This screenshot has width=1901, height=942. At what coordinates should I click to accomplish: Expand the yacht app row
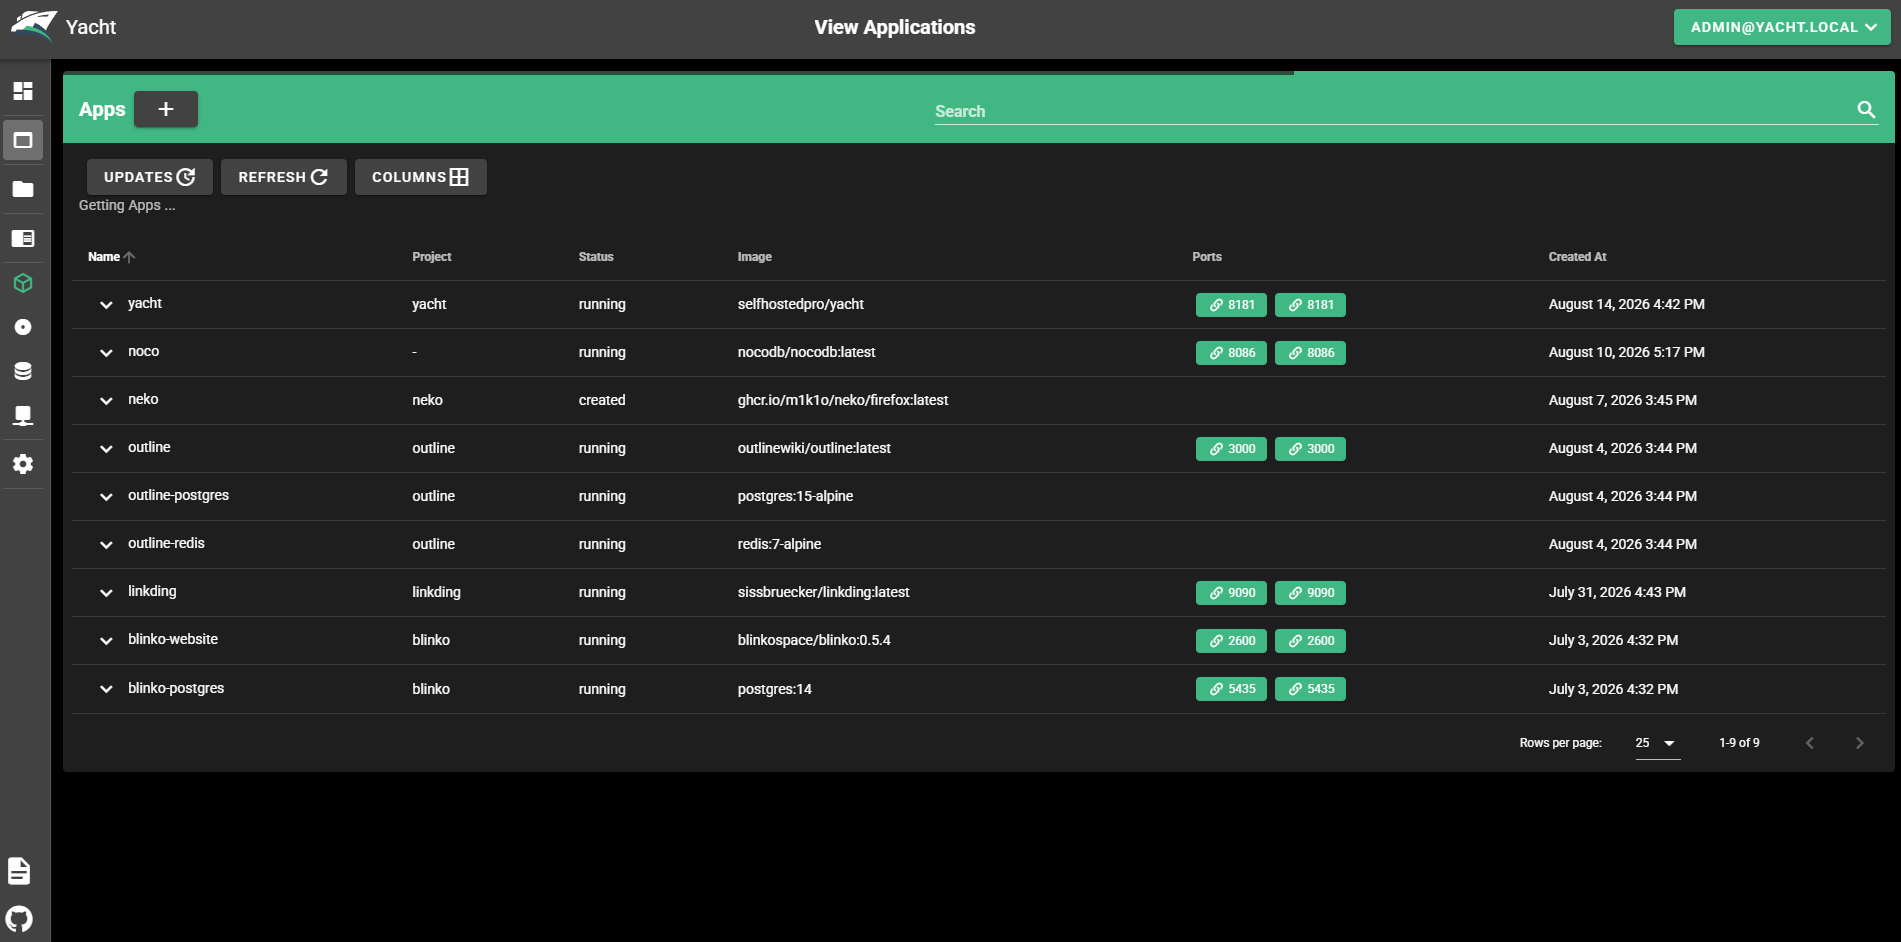pyautogui.click(x=106, y=305)
